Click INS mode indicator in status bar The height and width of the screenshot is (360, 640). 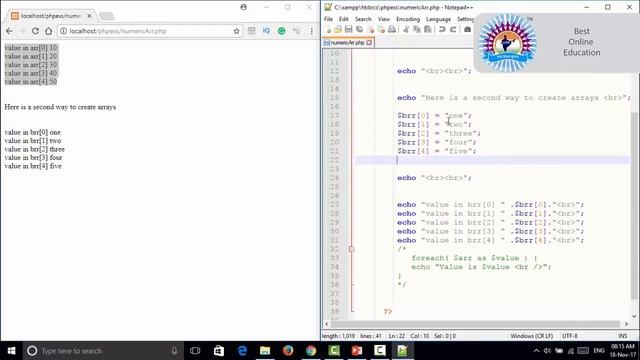coord(622,336)
